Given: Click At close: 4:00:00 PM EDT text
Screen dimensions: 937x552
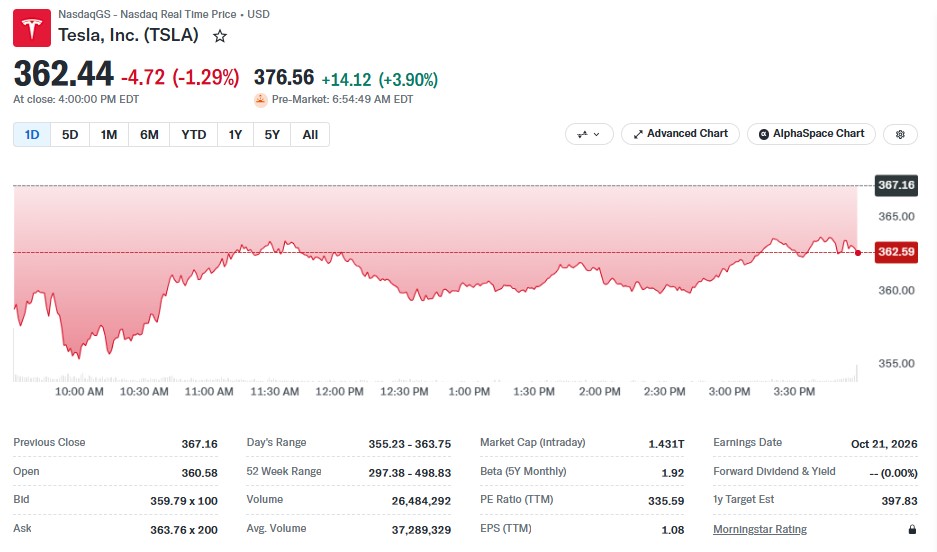Looking at the screenshot, I should coord(76,100).
